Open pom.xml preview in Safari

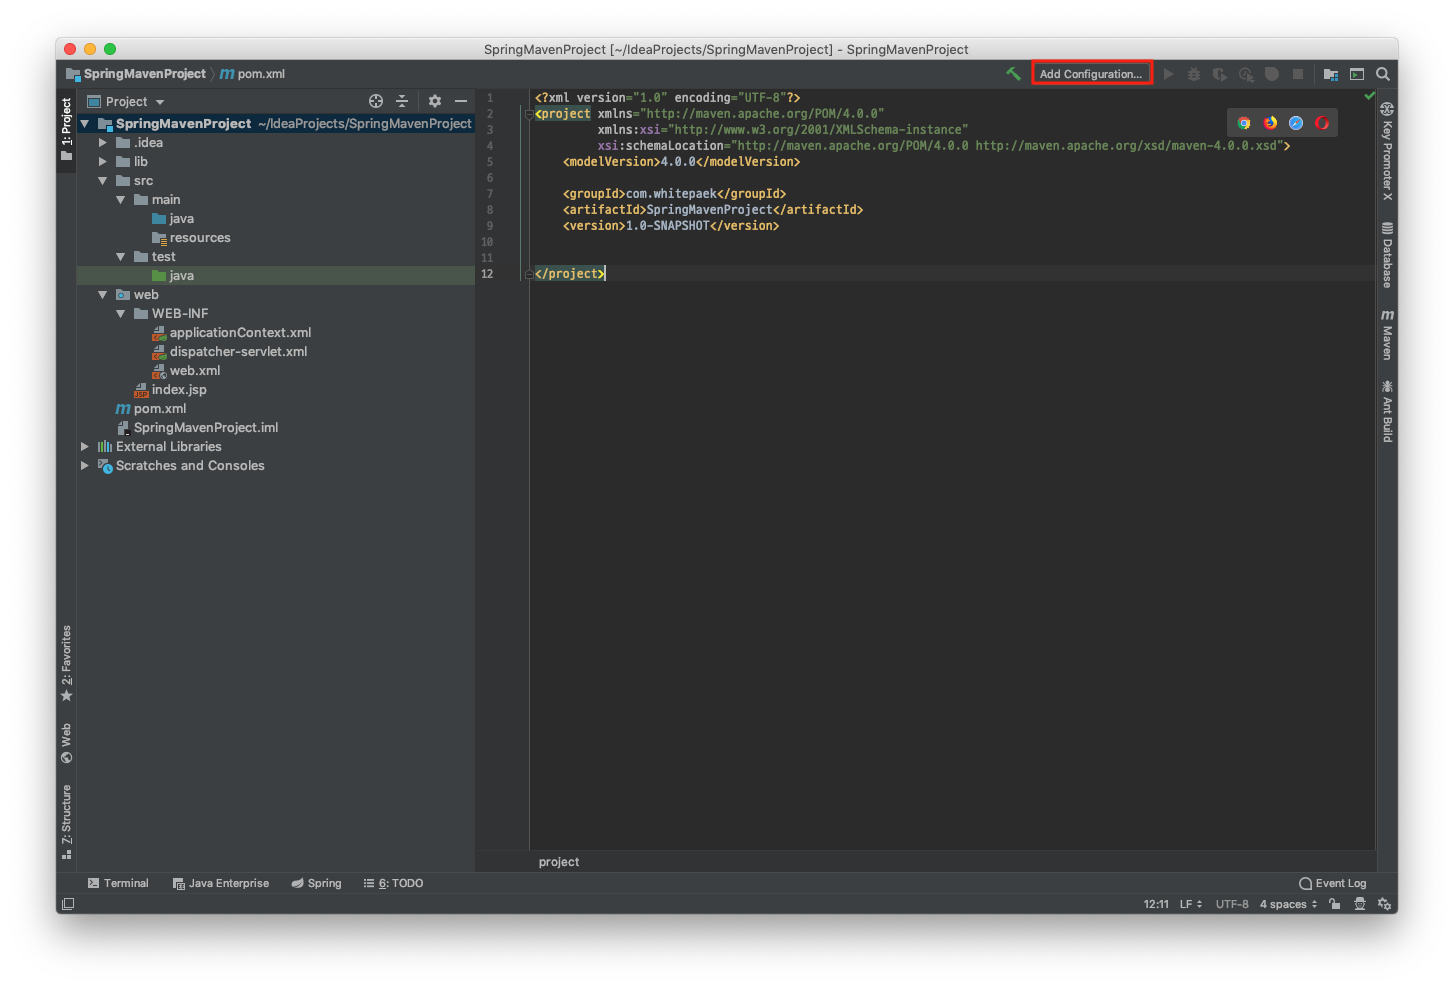coord(1296,123)
